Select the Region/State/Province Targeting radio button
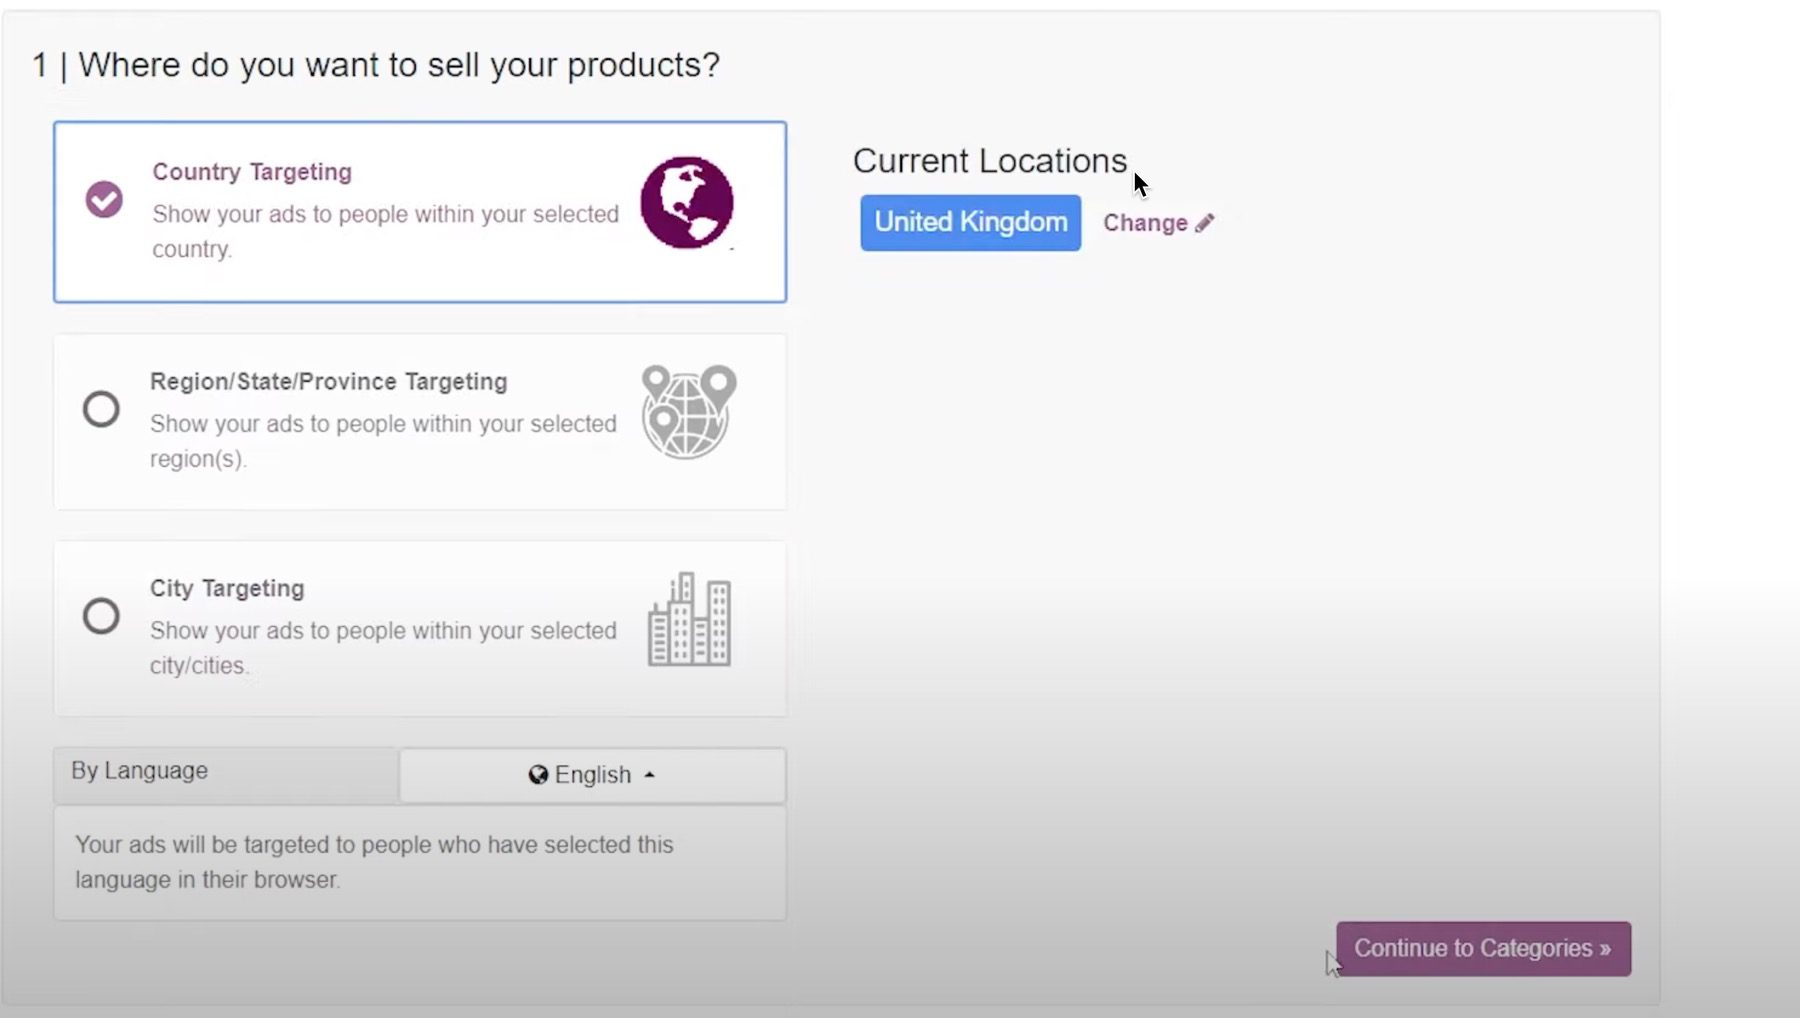This screenshot has height=1018, width=1800. (101, 409)
